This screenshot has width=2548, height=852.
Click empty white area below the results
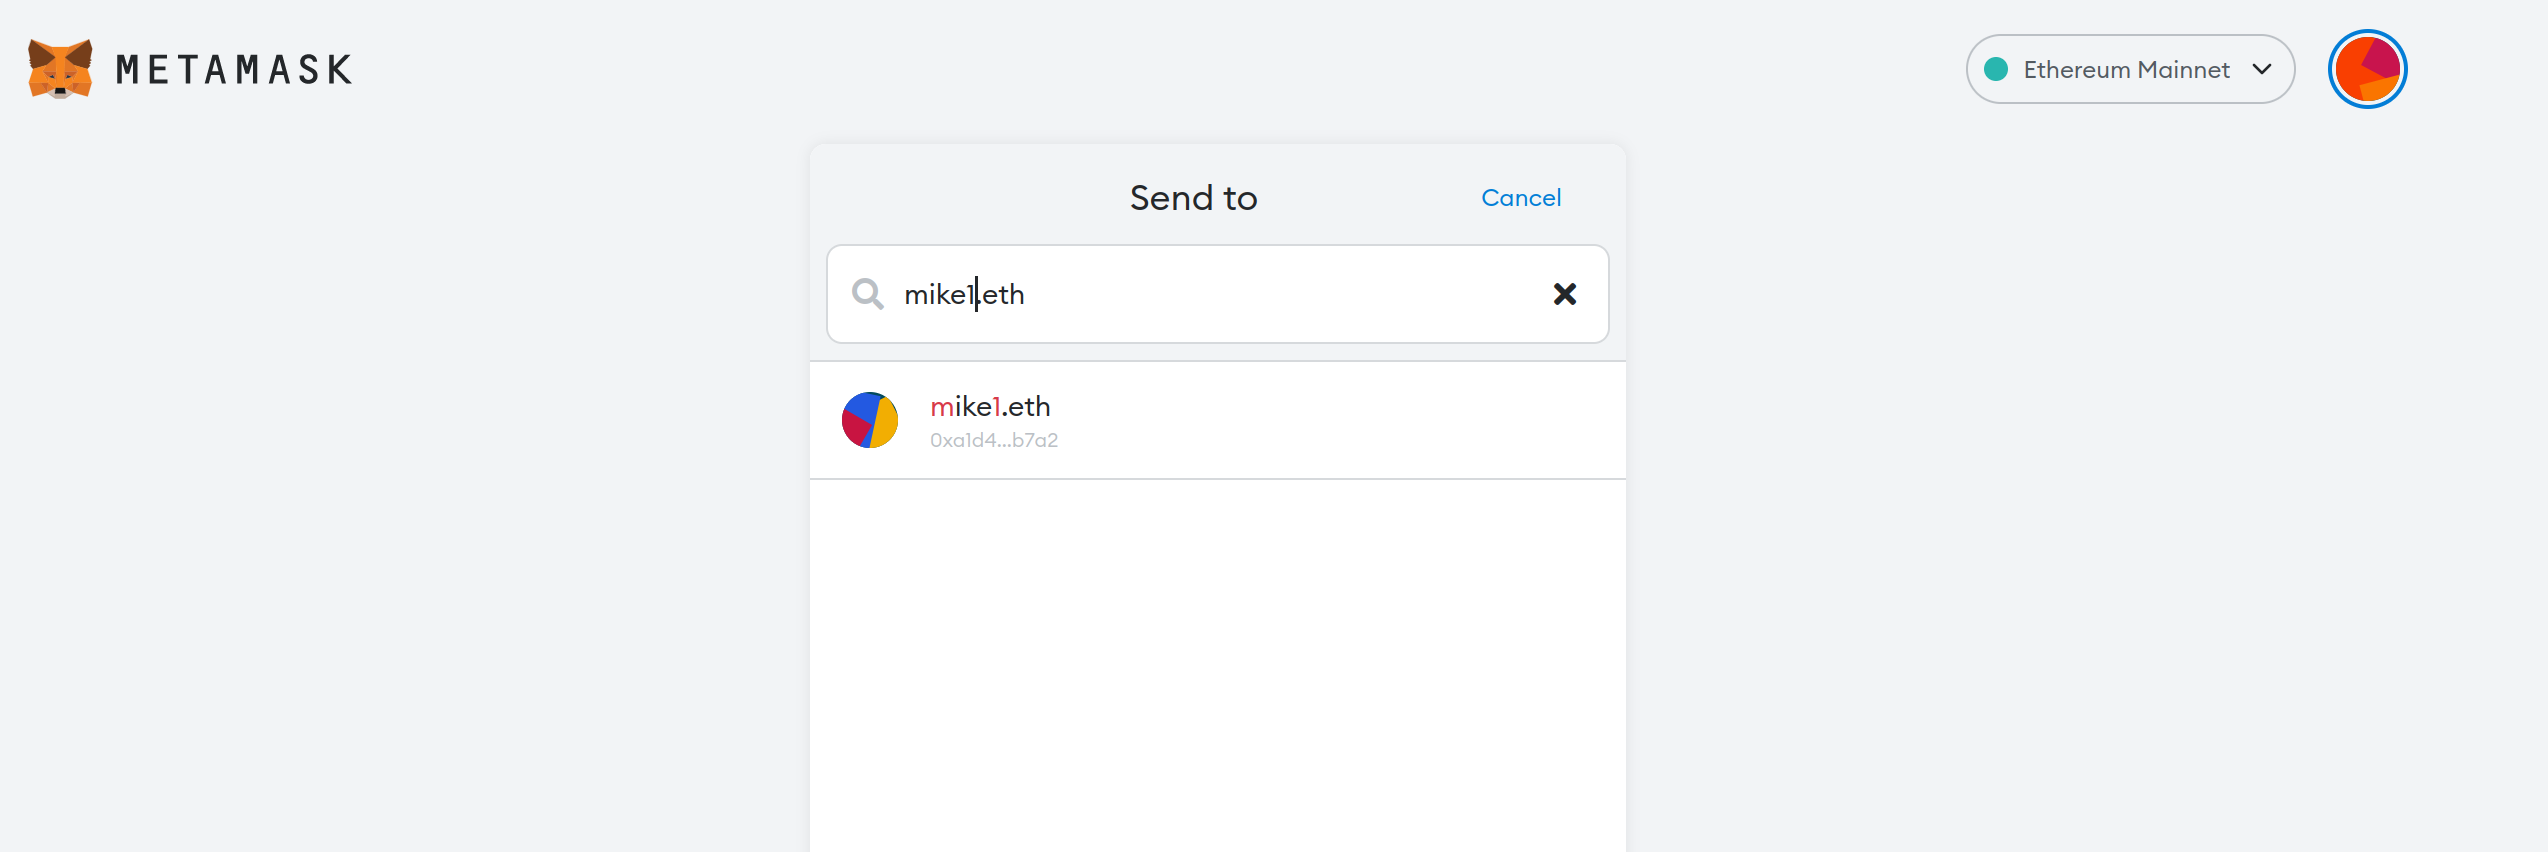[1217, 660]
